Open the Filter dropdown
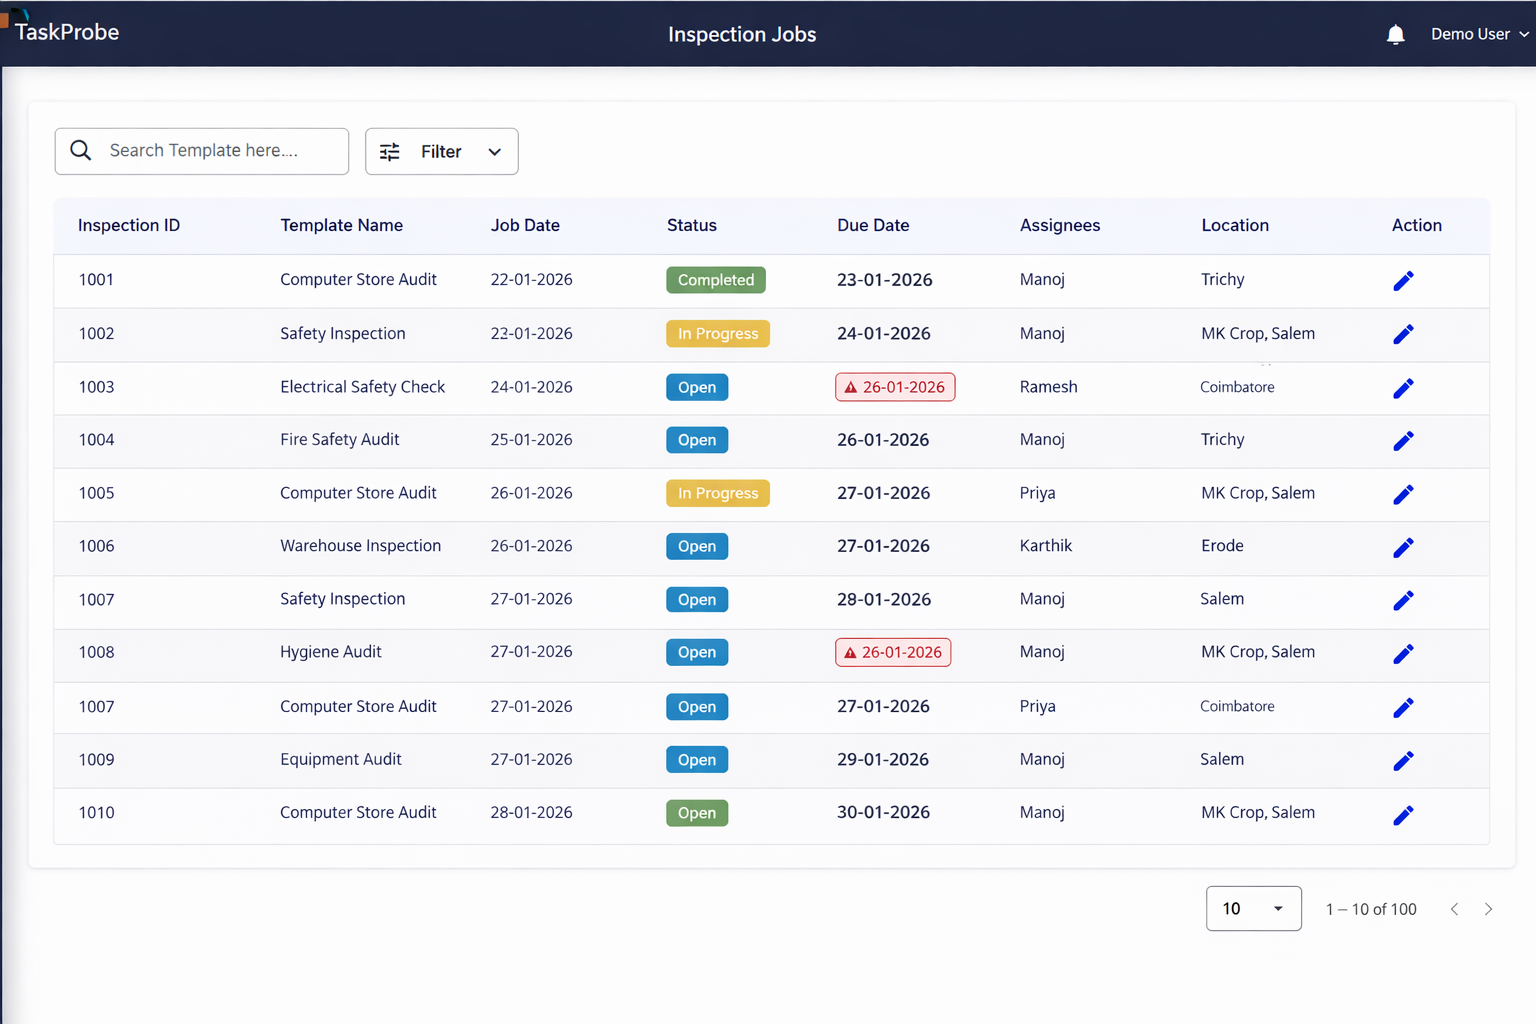This screenshot has height=1024, width=1536. tap(441, 152)
